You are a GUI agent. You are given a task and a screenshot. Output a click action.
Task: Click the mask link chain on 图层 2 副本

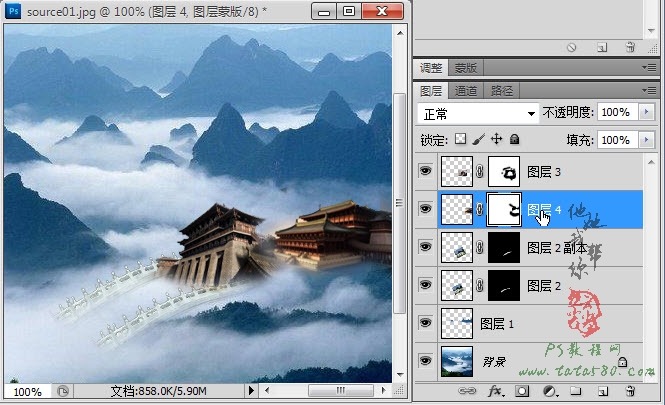click(480, 247)
